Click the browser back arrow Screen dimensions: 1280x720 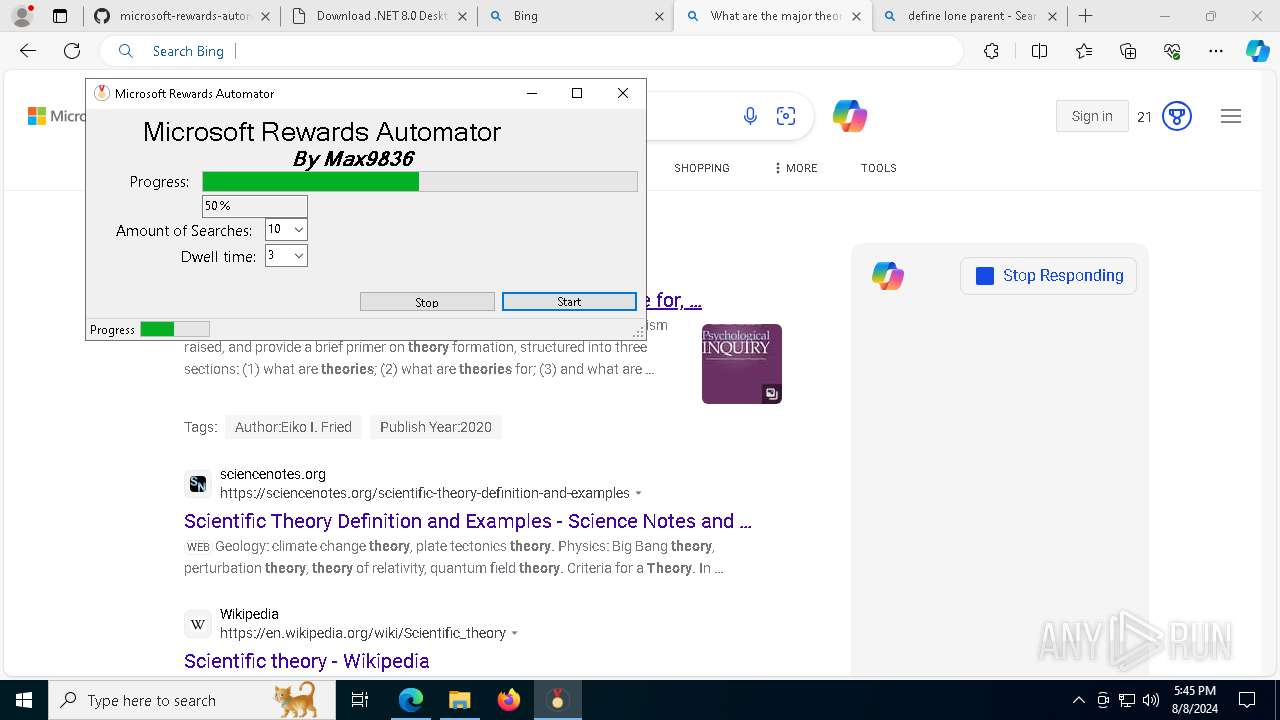pyautogui.click(x=28, y=51)
